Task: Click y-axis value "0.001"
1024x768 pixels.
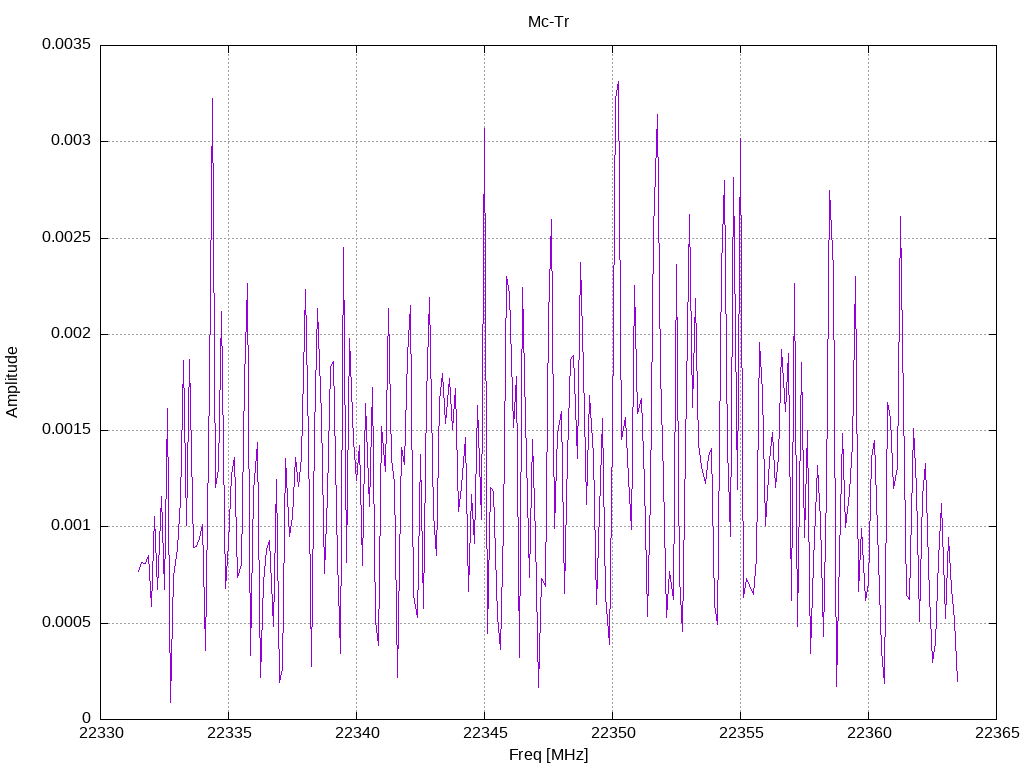Action: click(x=71, y=525)
